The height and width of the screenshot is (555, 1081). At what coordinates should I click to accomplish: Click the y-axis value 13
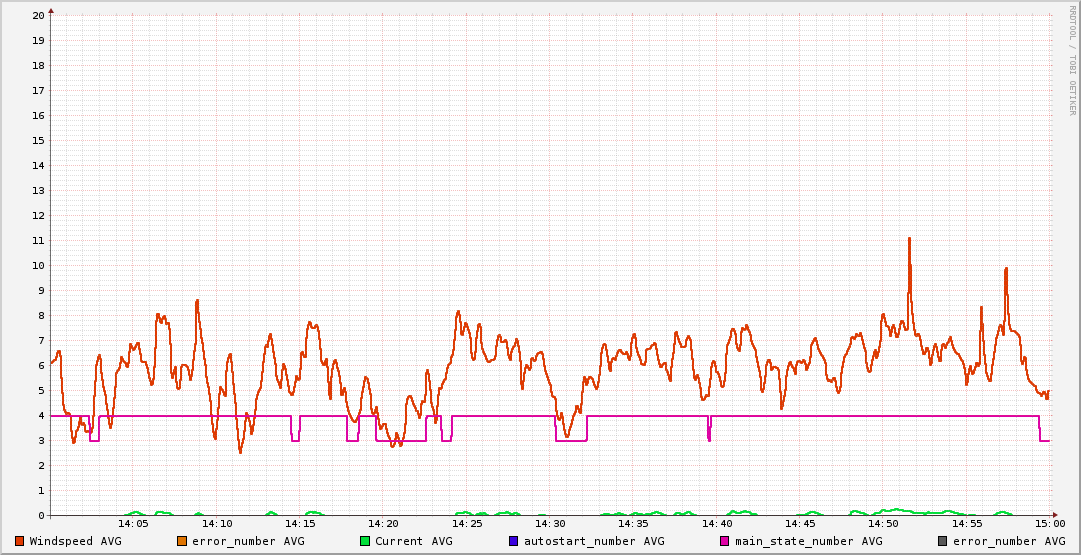tap(39, 190)
